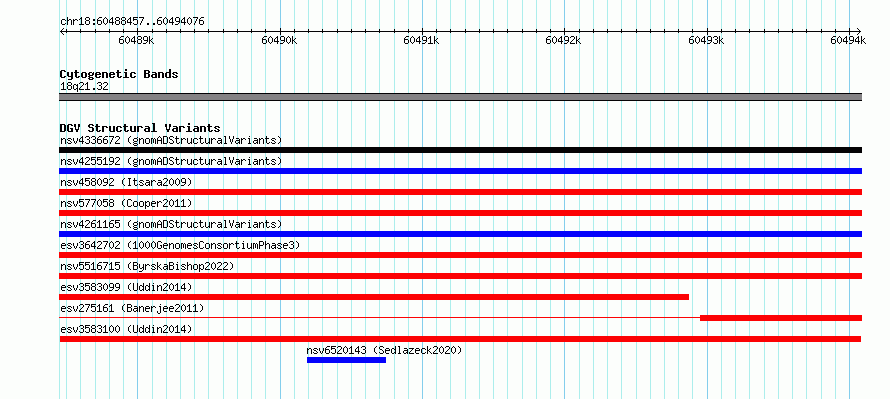890x399 pixels.
Task: Click the short nsv6520143 blue bar
Action: click(346, 360)
